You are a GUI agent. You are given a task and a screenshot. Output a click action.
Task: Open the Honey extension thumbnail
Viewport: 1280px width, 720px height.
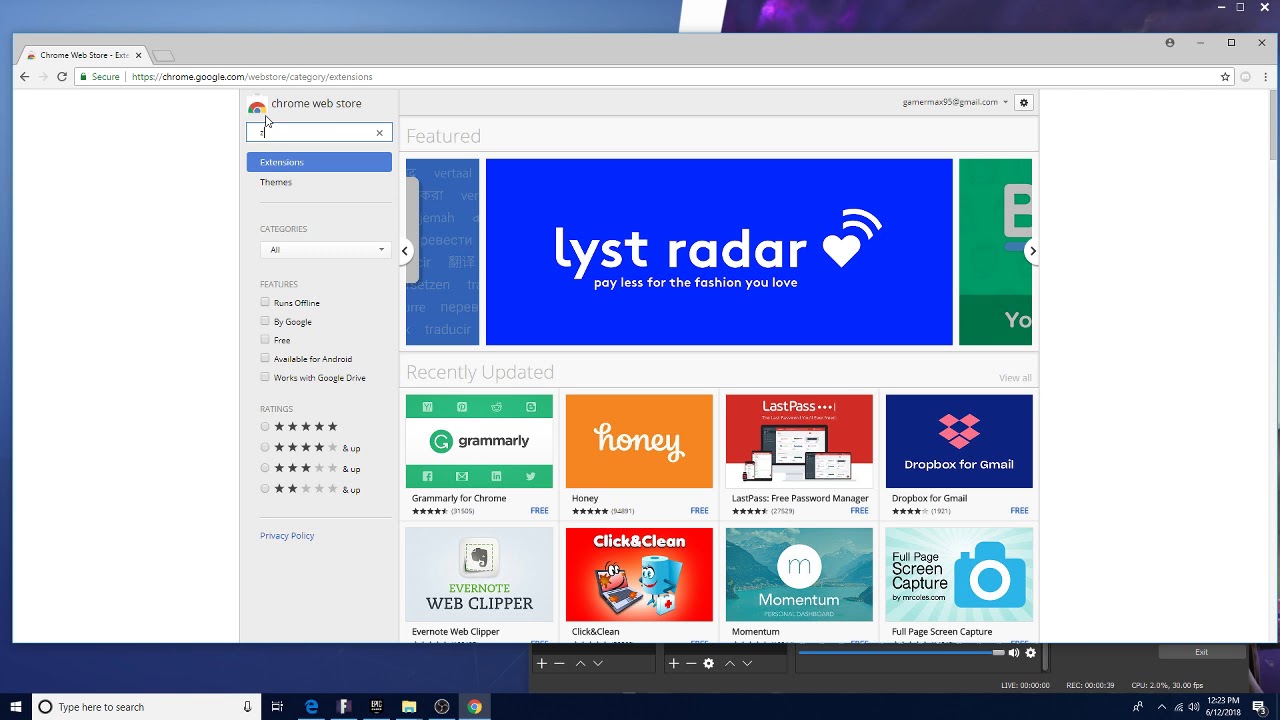tap(639, 441)
